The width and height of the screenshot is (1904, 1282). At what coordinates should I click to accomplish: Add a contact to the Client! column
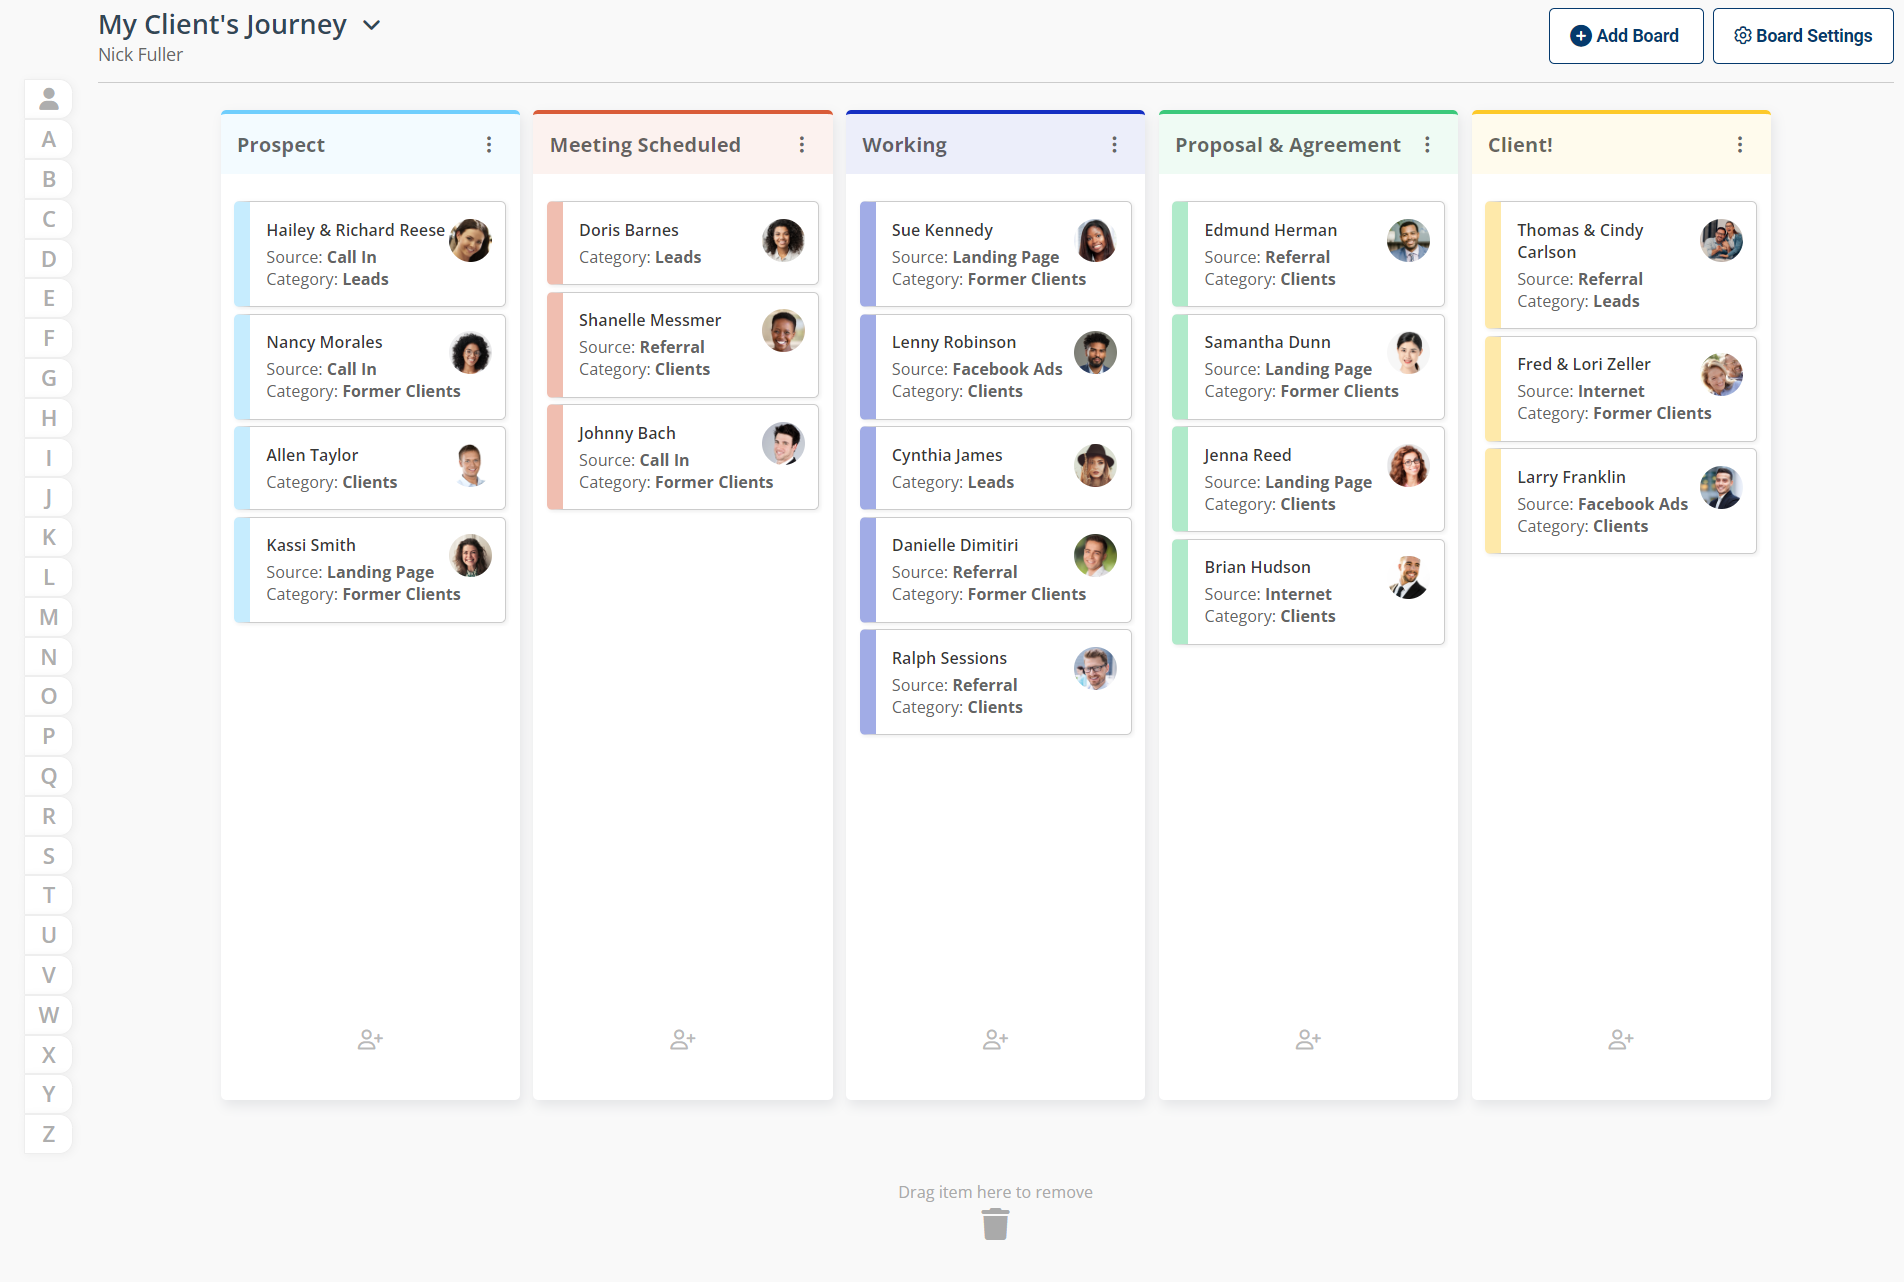coord(1621,1040)
